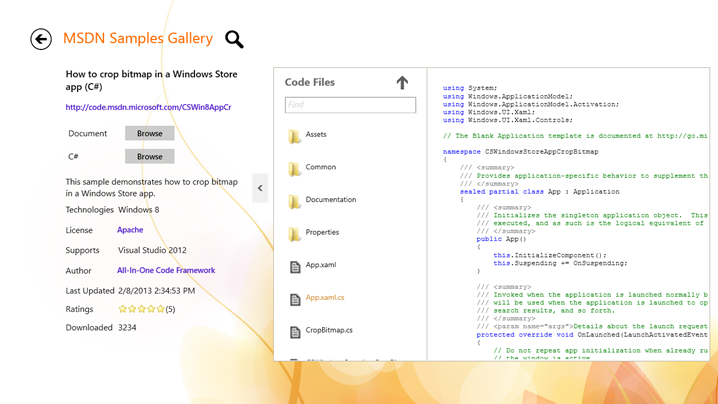
Task: Collapse the details pane with the chevron
Action: click(x=260, y=188)
